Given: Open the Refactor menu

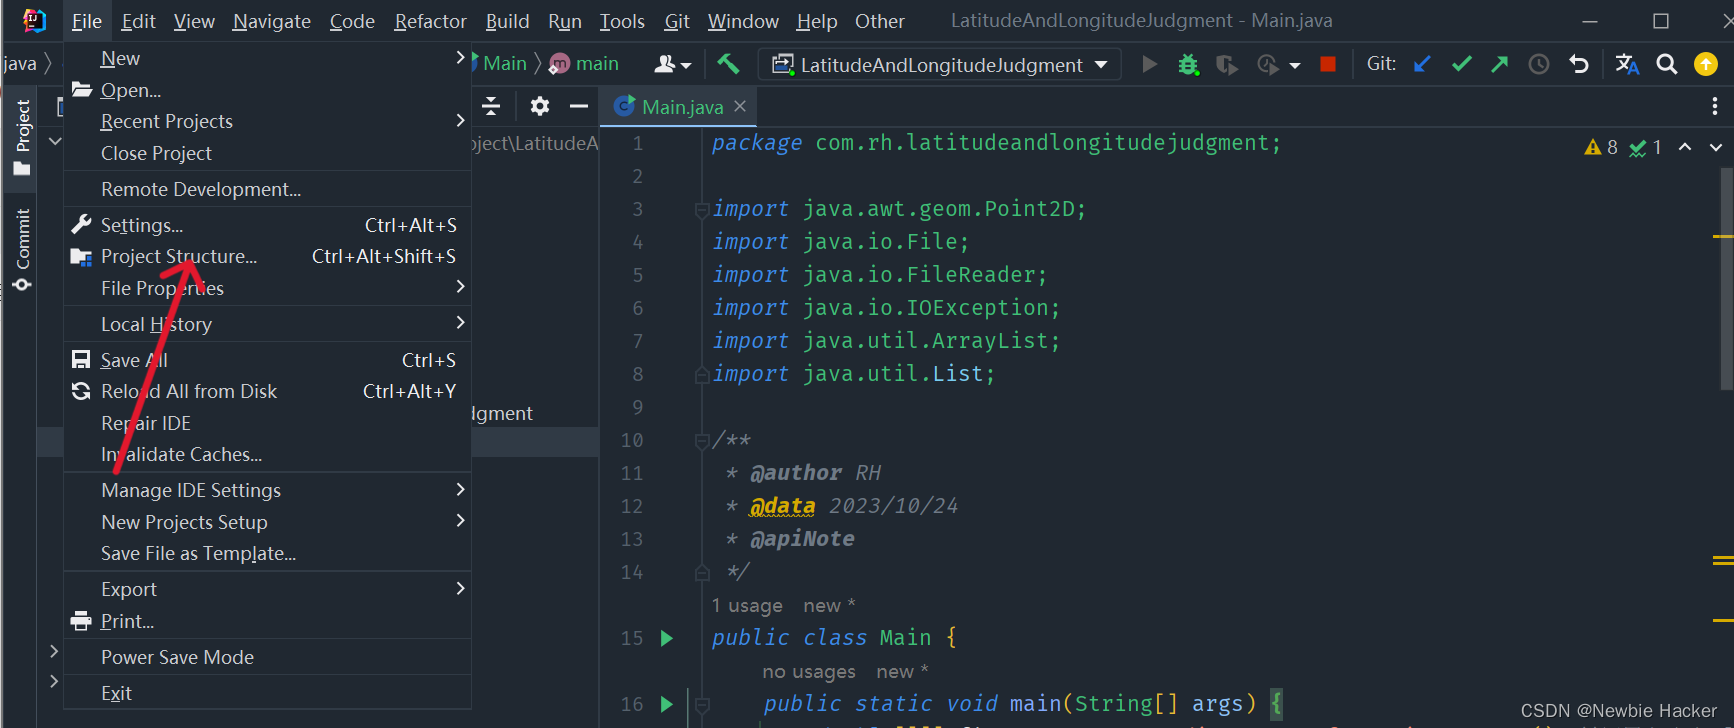Looking at the screenshot, I should click(x=430, y=21).
